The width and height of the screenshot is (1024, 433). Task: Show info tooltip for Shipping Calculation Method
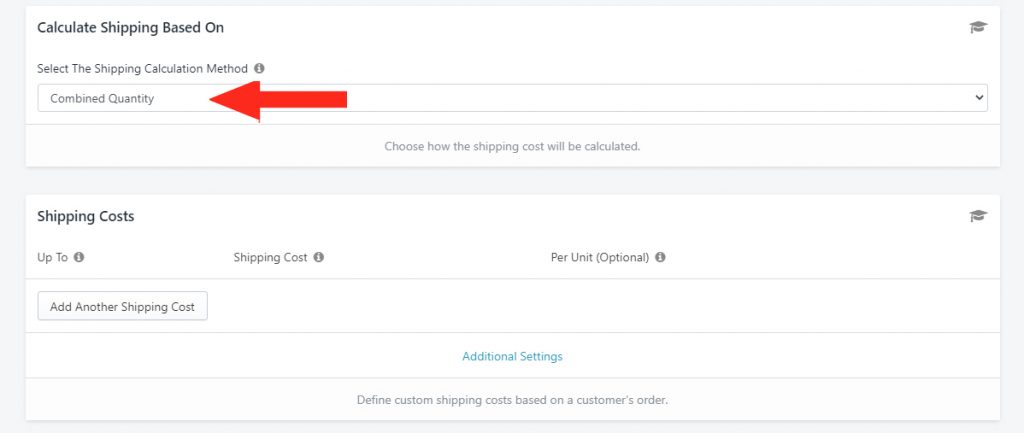[x=259, y=69]
